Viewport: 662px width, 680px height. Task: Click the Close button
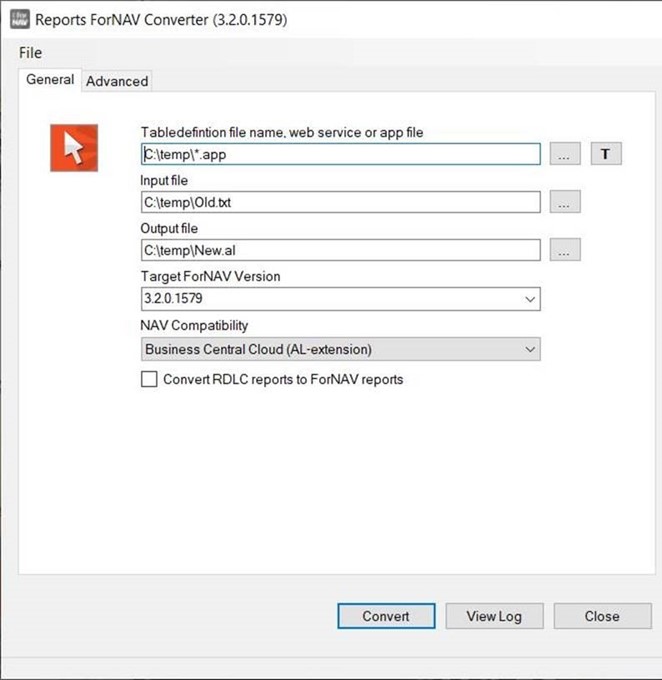pyautogui.click(x=602, y=616)
